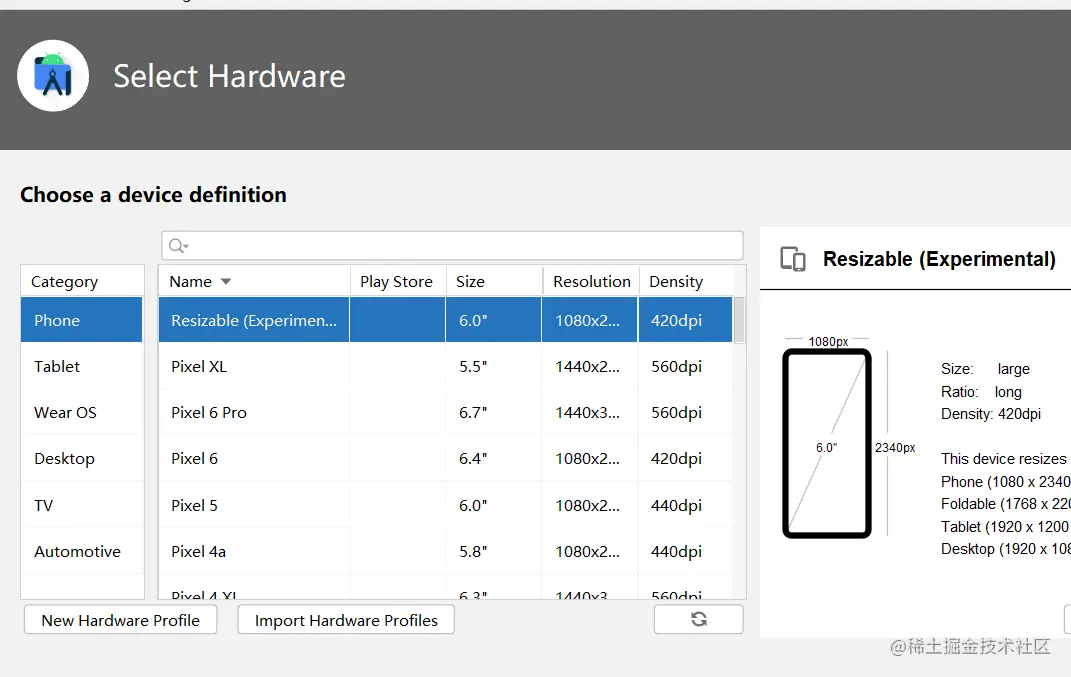The height and width of the screenshot is (677, 1071).
Task: Click the device icon beside Resizable (Experimental)
Action: [793, 259]
